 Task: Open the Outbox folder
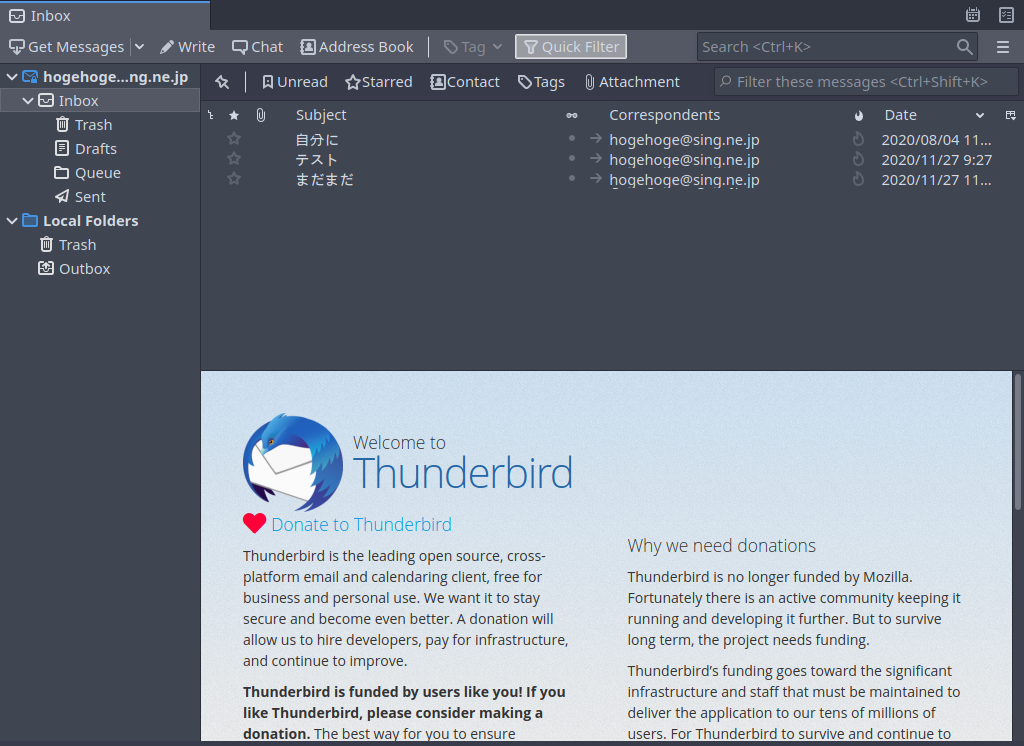coord(74,269)
